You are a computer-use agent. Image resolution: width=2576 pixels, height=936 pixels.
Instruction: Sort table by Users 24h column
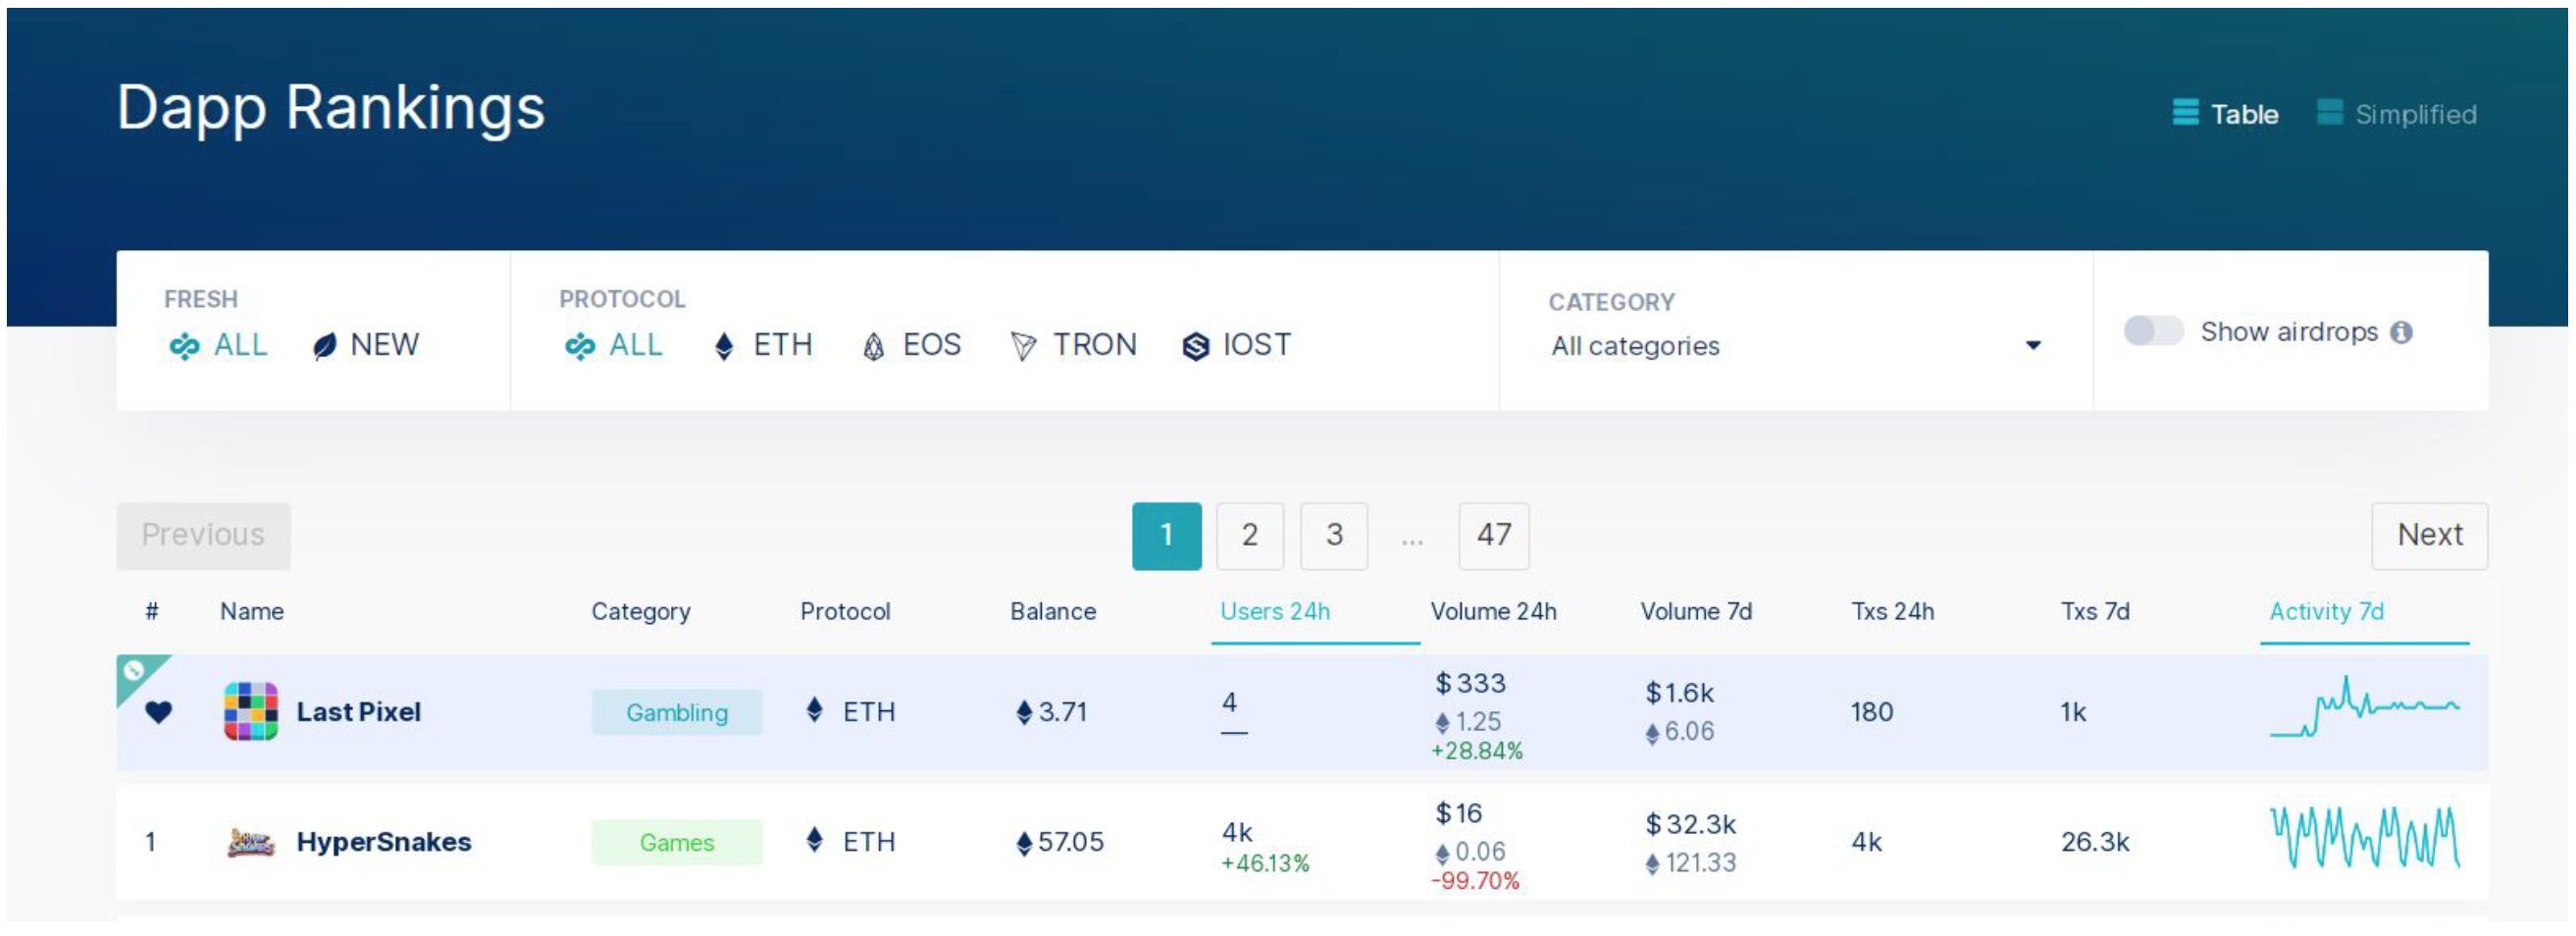coord(1274,611)
